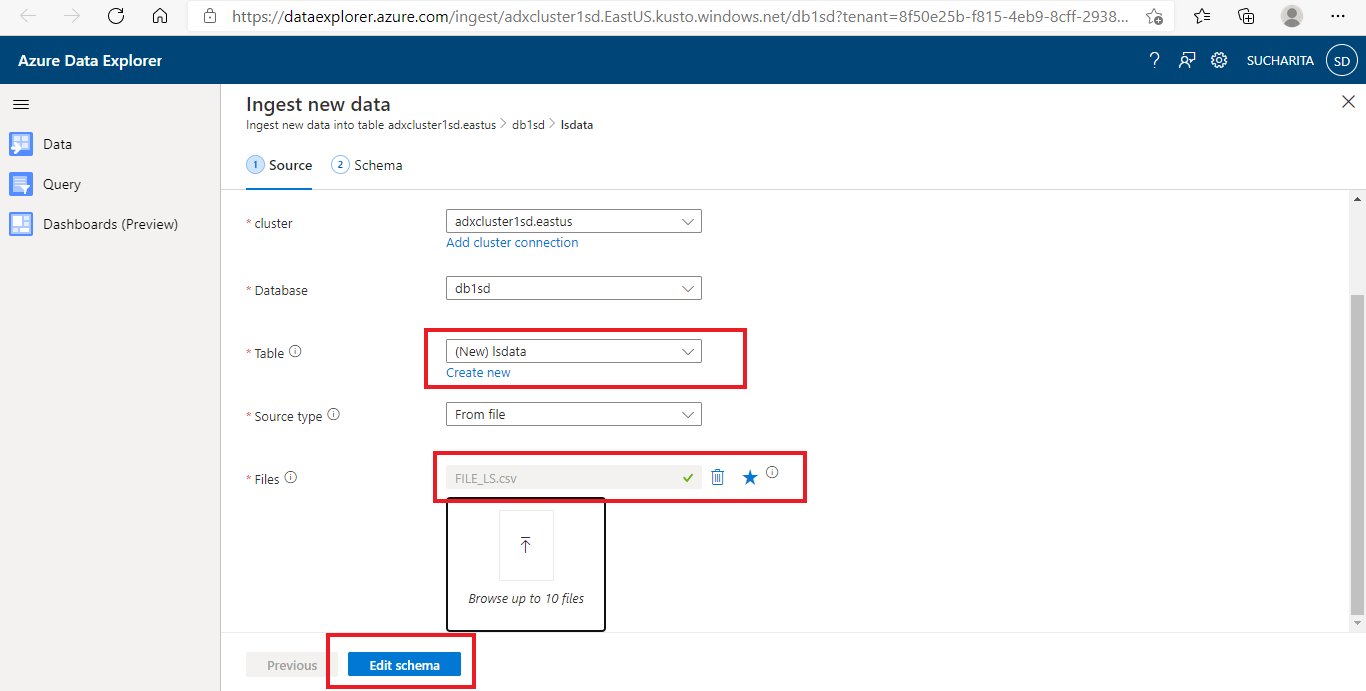The width and height of the screenshot is (1366, 691).
Task: Click the lock icon in the address bar
Action: (209, 16)
